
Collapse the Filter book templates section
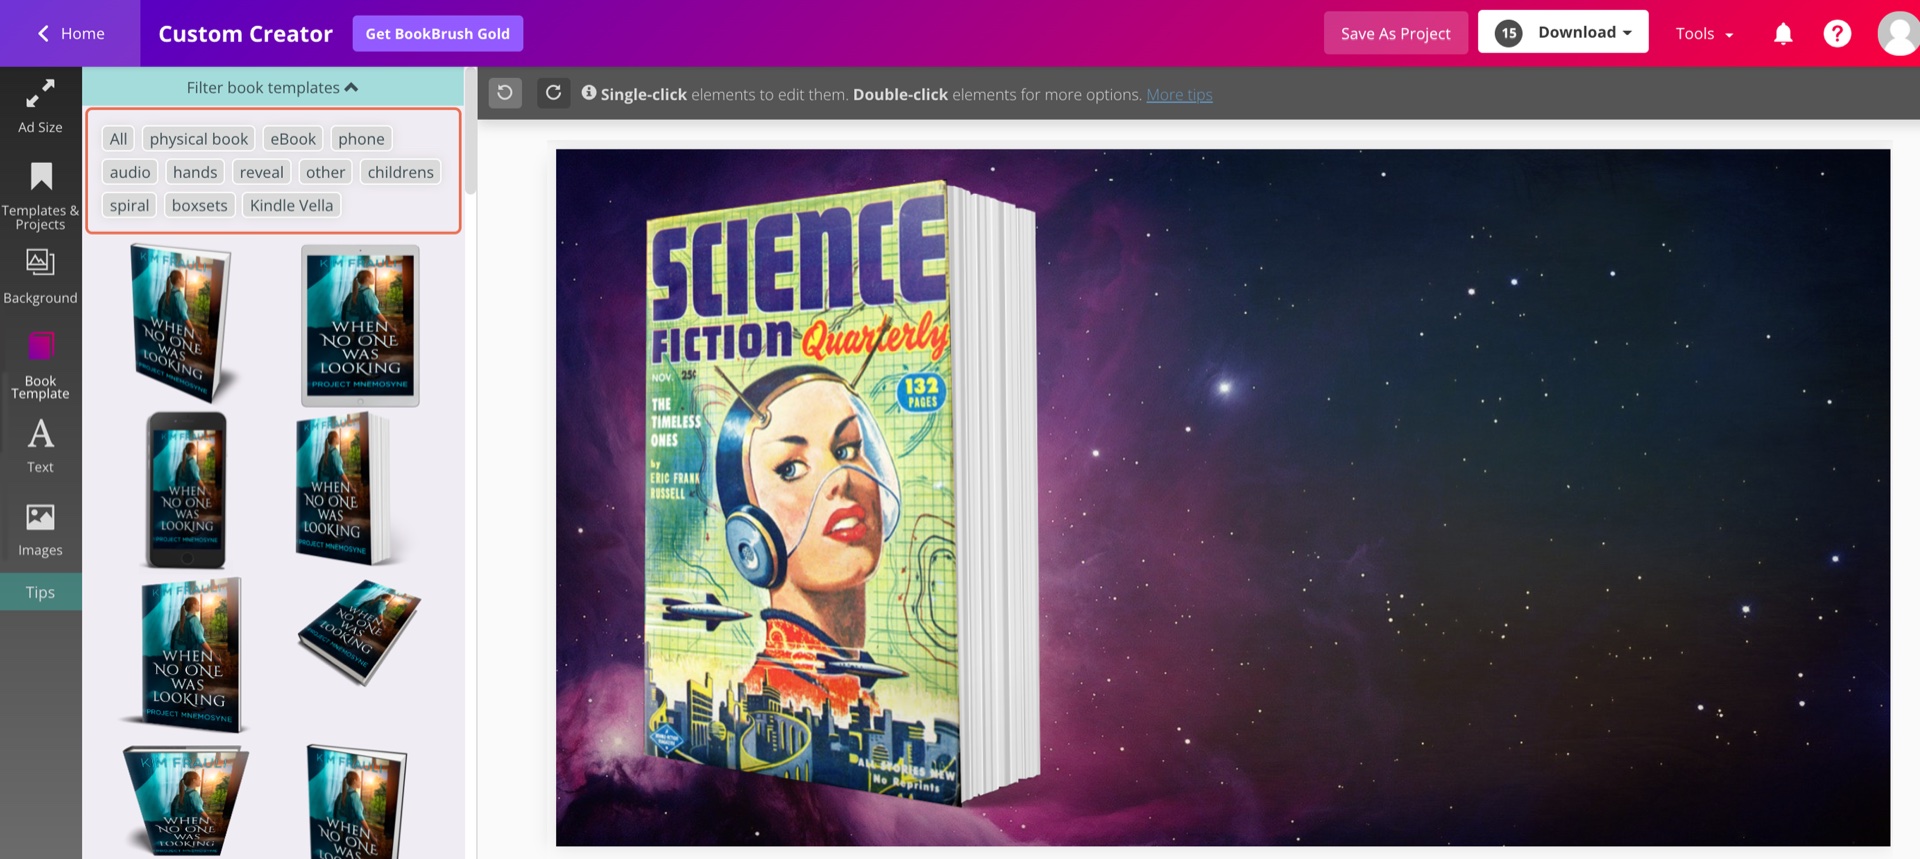coord(272,87)
